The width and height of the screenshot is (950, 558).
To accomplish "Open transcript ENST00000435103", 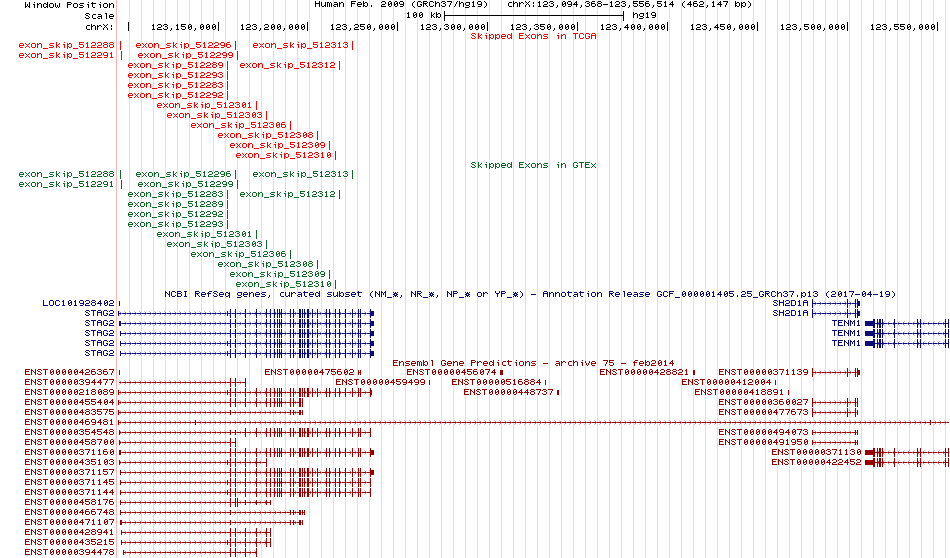I will point(69,462).
